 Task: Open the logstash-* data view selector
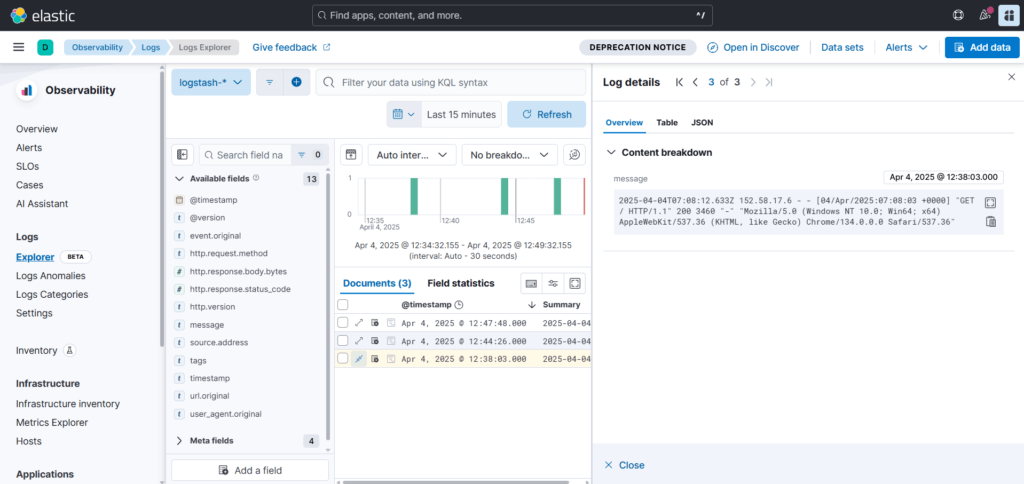(x=211, y=82)
